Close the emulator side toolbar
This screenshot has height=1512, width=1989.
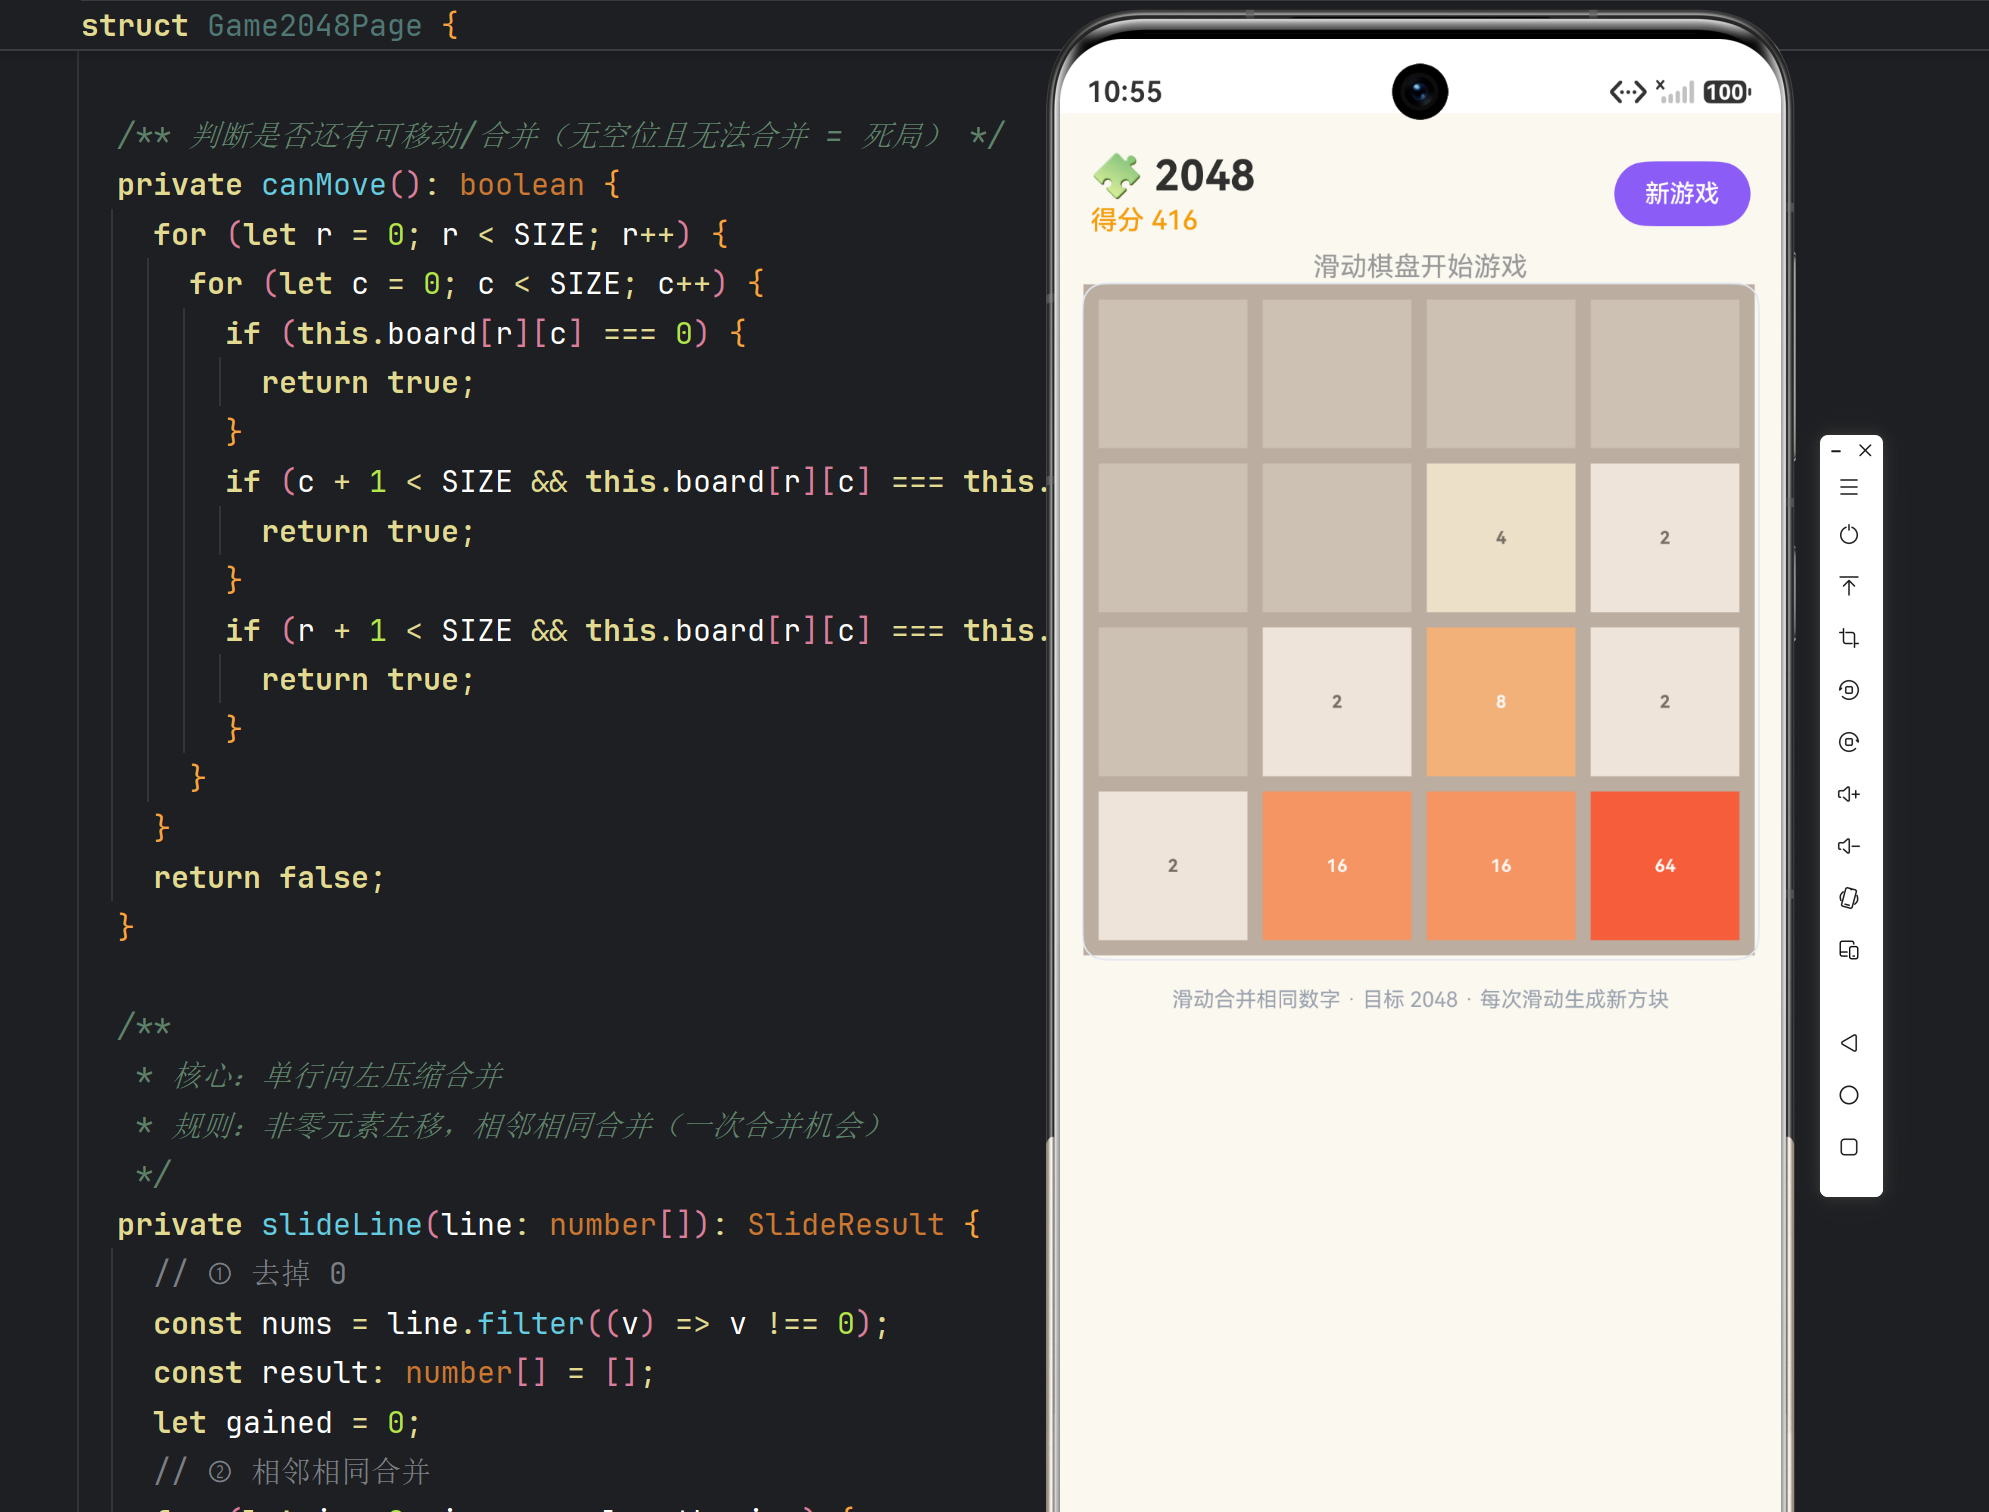click(x=1865, y=451)
